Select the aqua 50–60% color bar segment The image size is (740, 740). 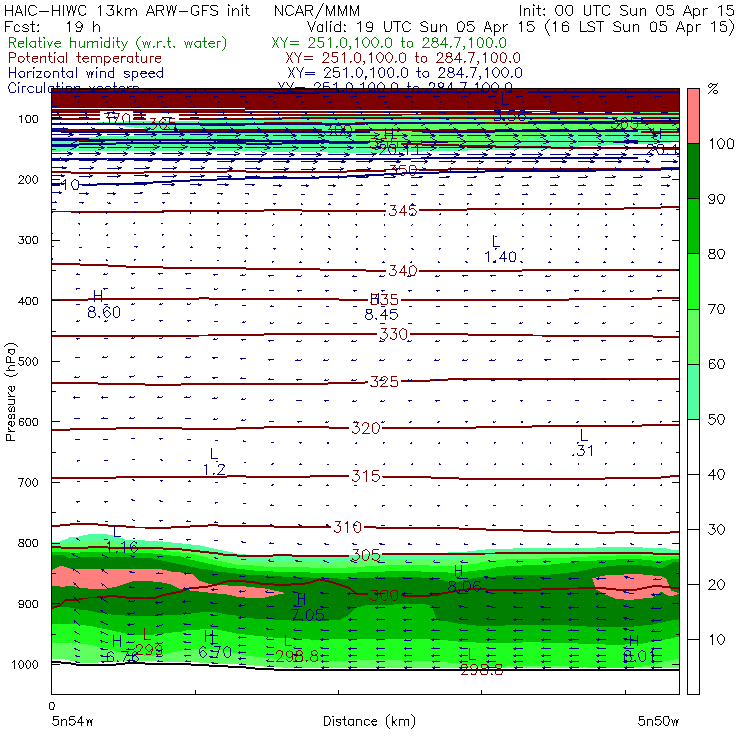coord(693,392)
